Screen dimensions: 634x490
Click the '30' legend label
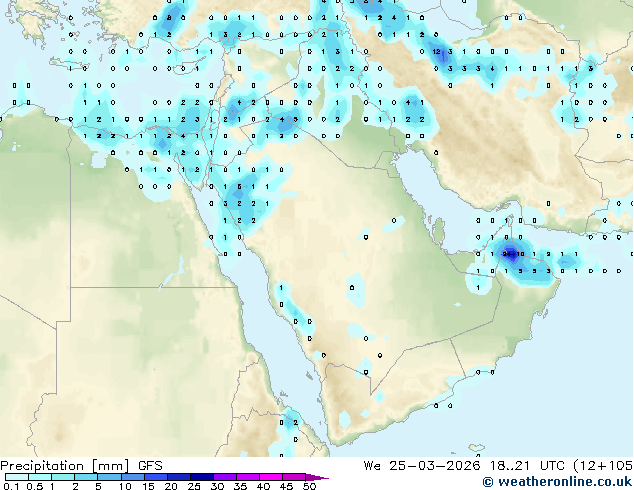217,486
